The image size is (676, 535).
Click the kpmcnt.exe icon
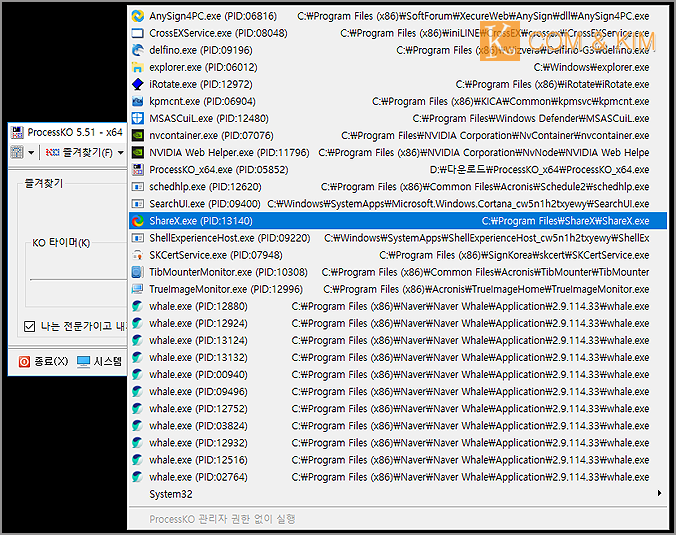click(138, 101)
